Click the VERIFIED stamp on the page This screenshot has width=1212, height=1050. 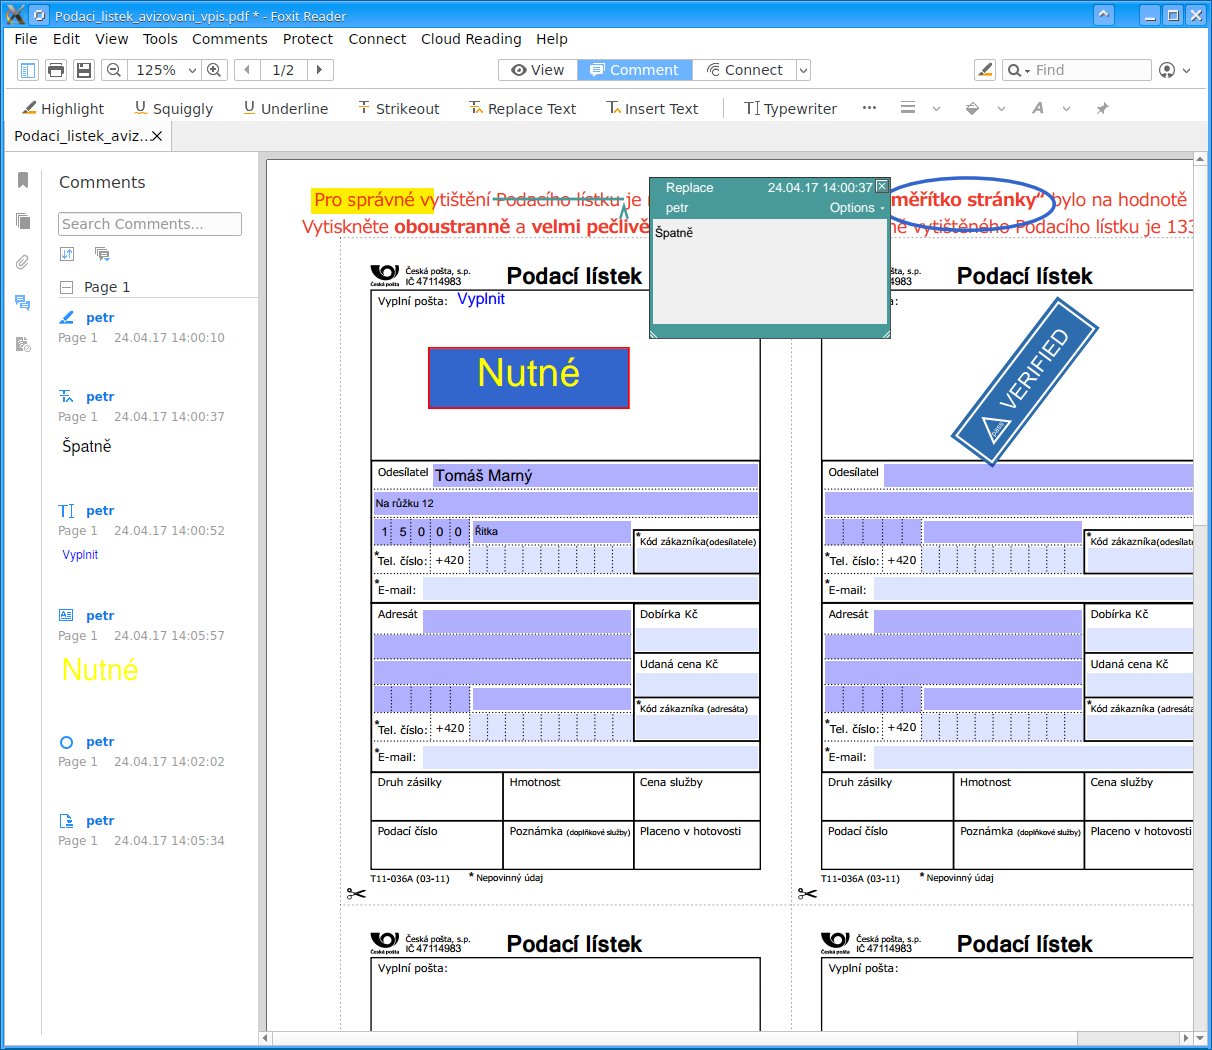pos(1025,381)
